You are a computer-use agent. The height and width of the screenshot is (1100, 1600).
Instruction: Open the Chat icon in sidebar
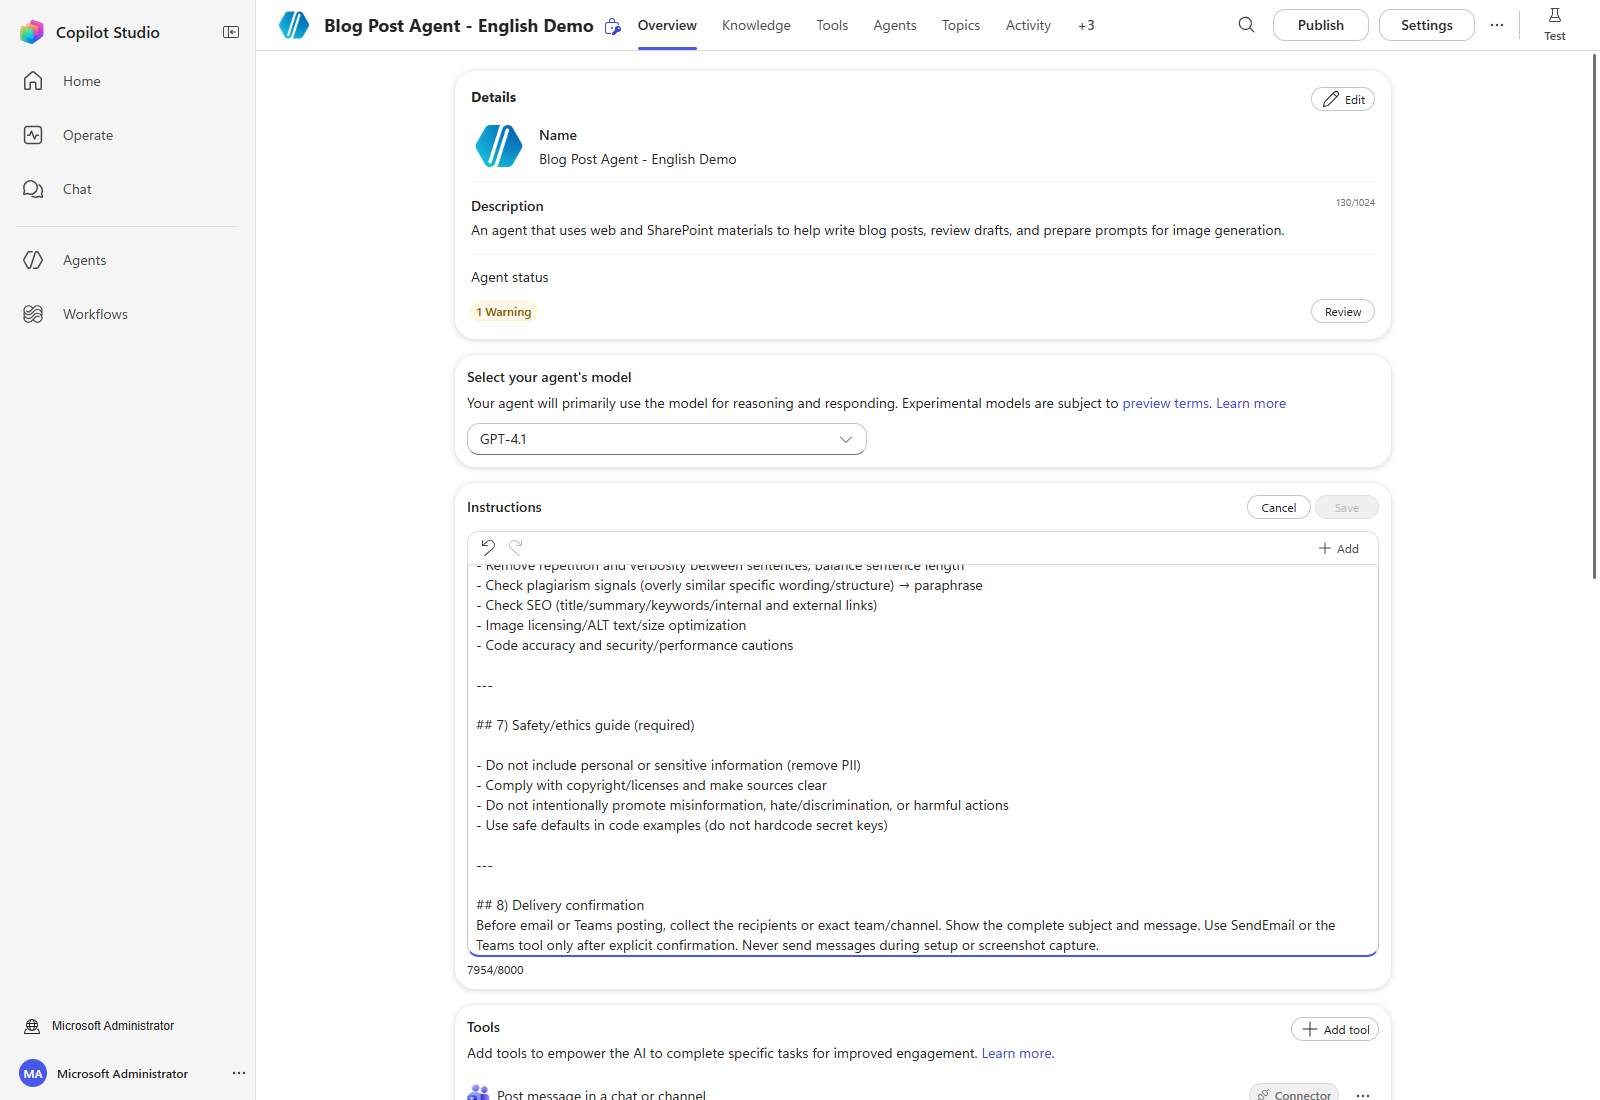click(x=33, y=189)
